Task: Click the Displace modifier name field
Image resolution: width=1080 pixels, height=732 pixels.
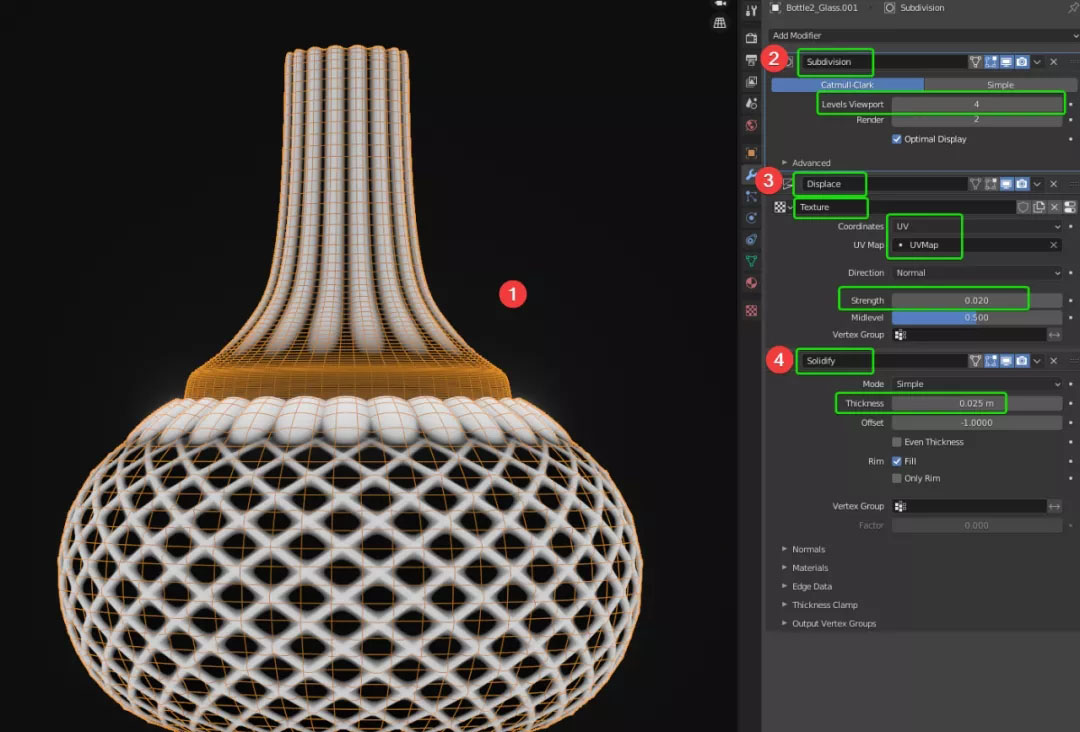Action: pyautogui.click(x=884, y=184)
